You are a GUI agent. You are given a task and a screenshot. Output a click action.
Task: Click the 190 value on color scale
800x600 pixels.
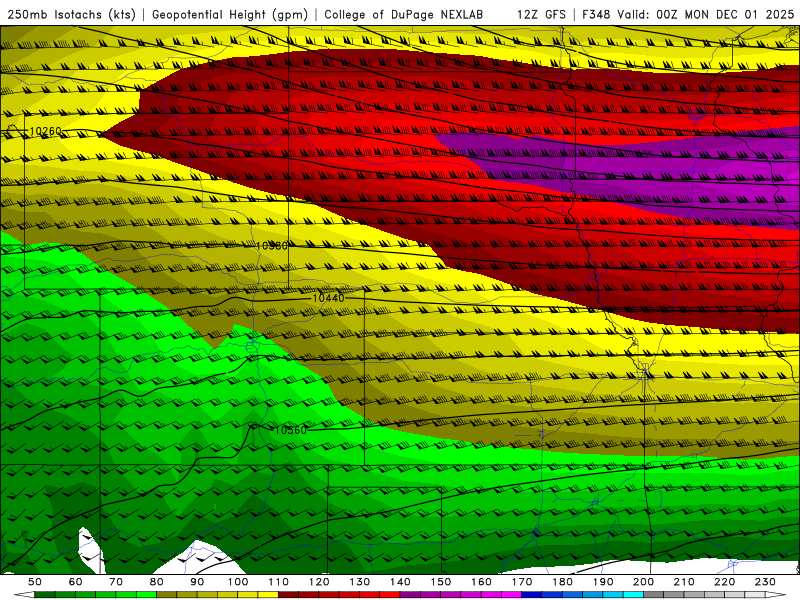pyautogui.click(x=604, y=582)
